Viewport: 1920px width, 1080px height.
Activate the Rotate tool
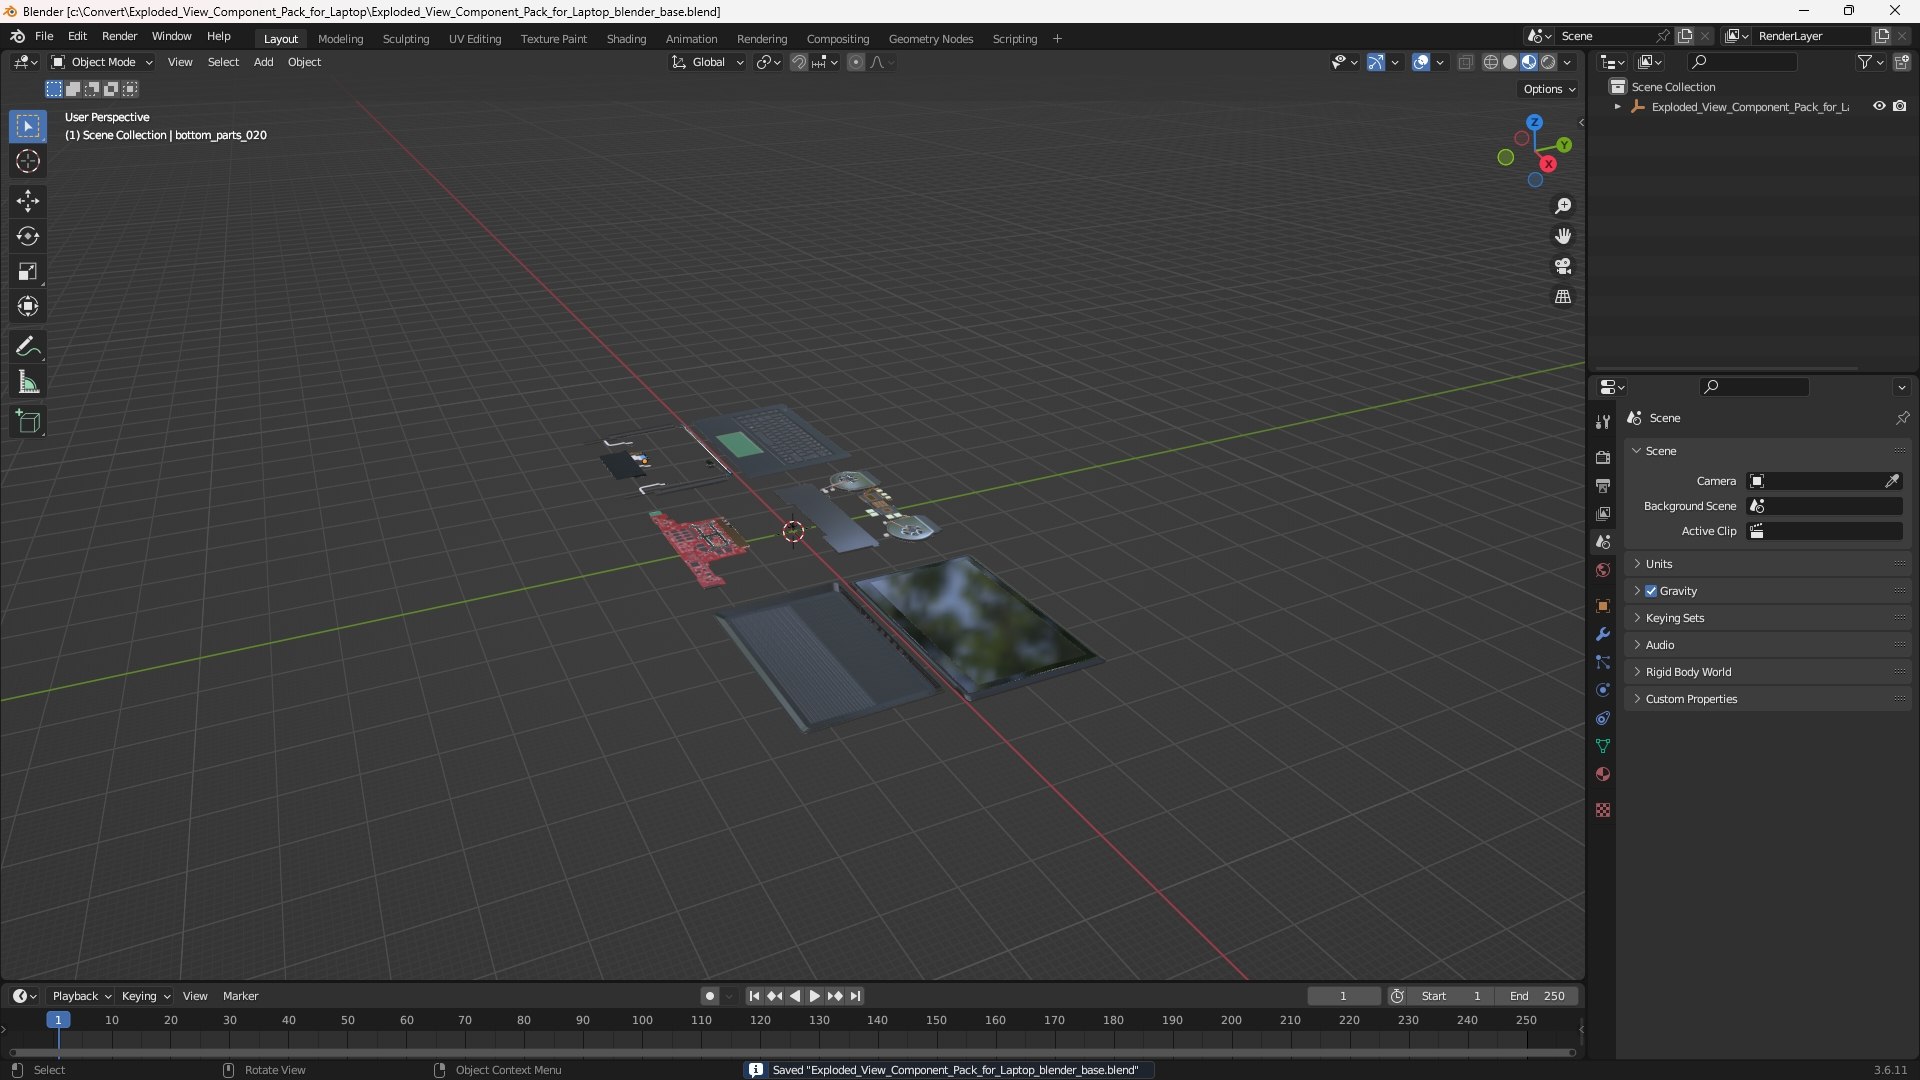[x=28, y=236]
